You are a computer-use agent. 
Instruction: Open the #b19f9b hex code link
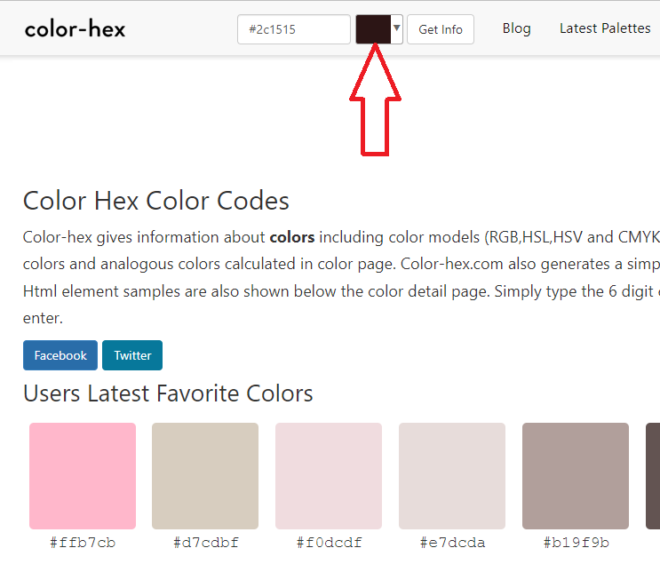pyautogui.click(x=575, y=543)
